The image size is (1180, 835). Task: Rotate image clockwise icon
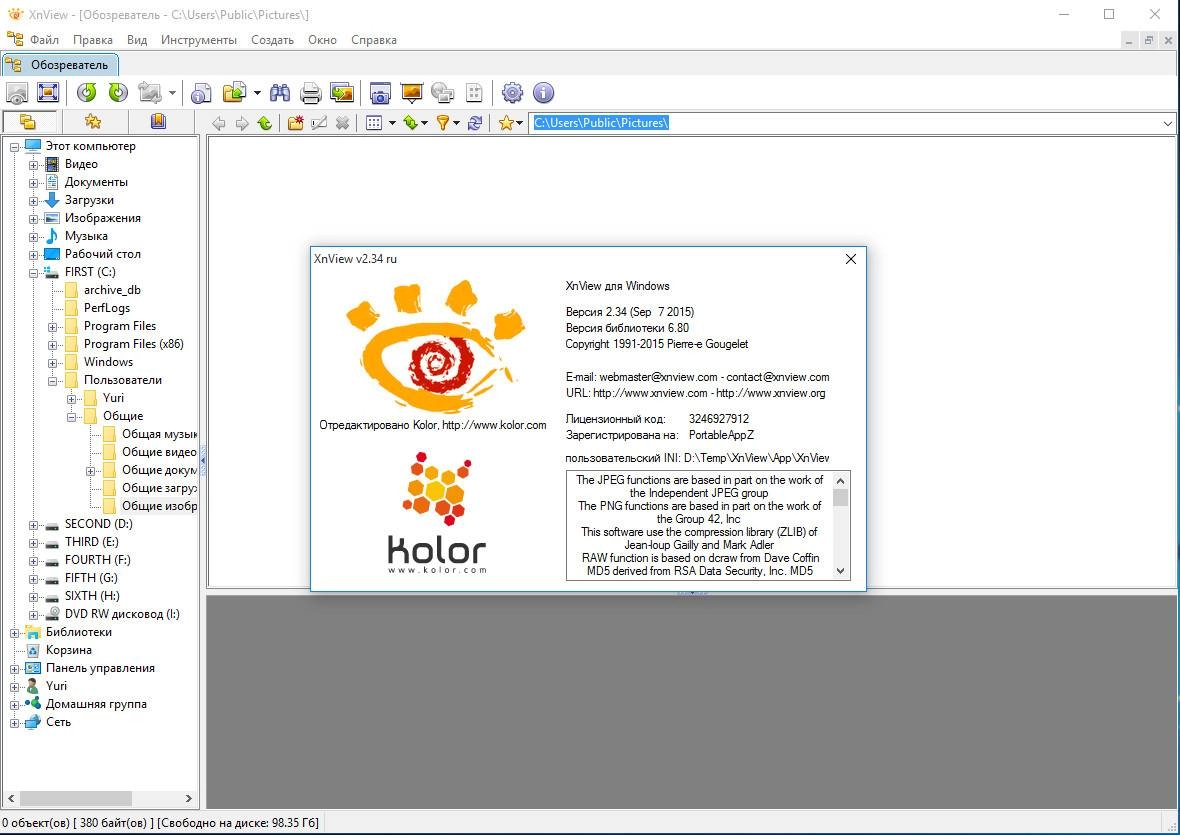click(x=118, y=93)
